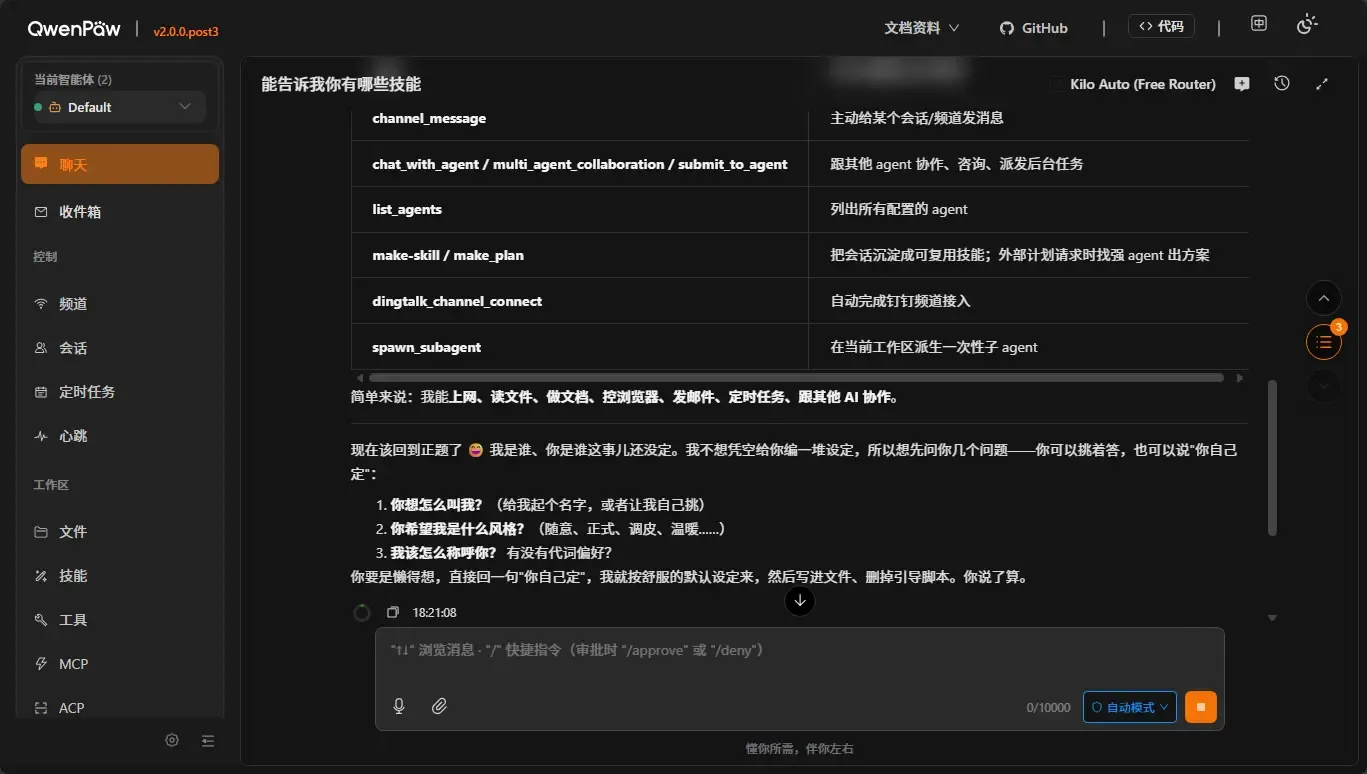1367x774 pixels.
Task: Click version label v2.0.0.post3
Action: pyautogui.click(x=186, y=32)
